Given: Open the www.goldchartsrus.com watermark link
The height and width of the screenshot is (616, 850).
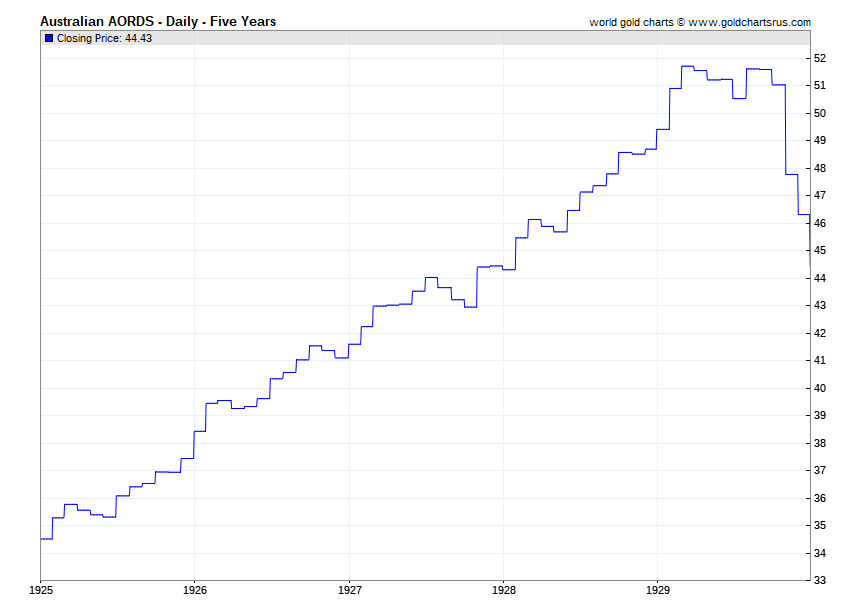Looking at the screenshot, I should coord(749,22).
